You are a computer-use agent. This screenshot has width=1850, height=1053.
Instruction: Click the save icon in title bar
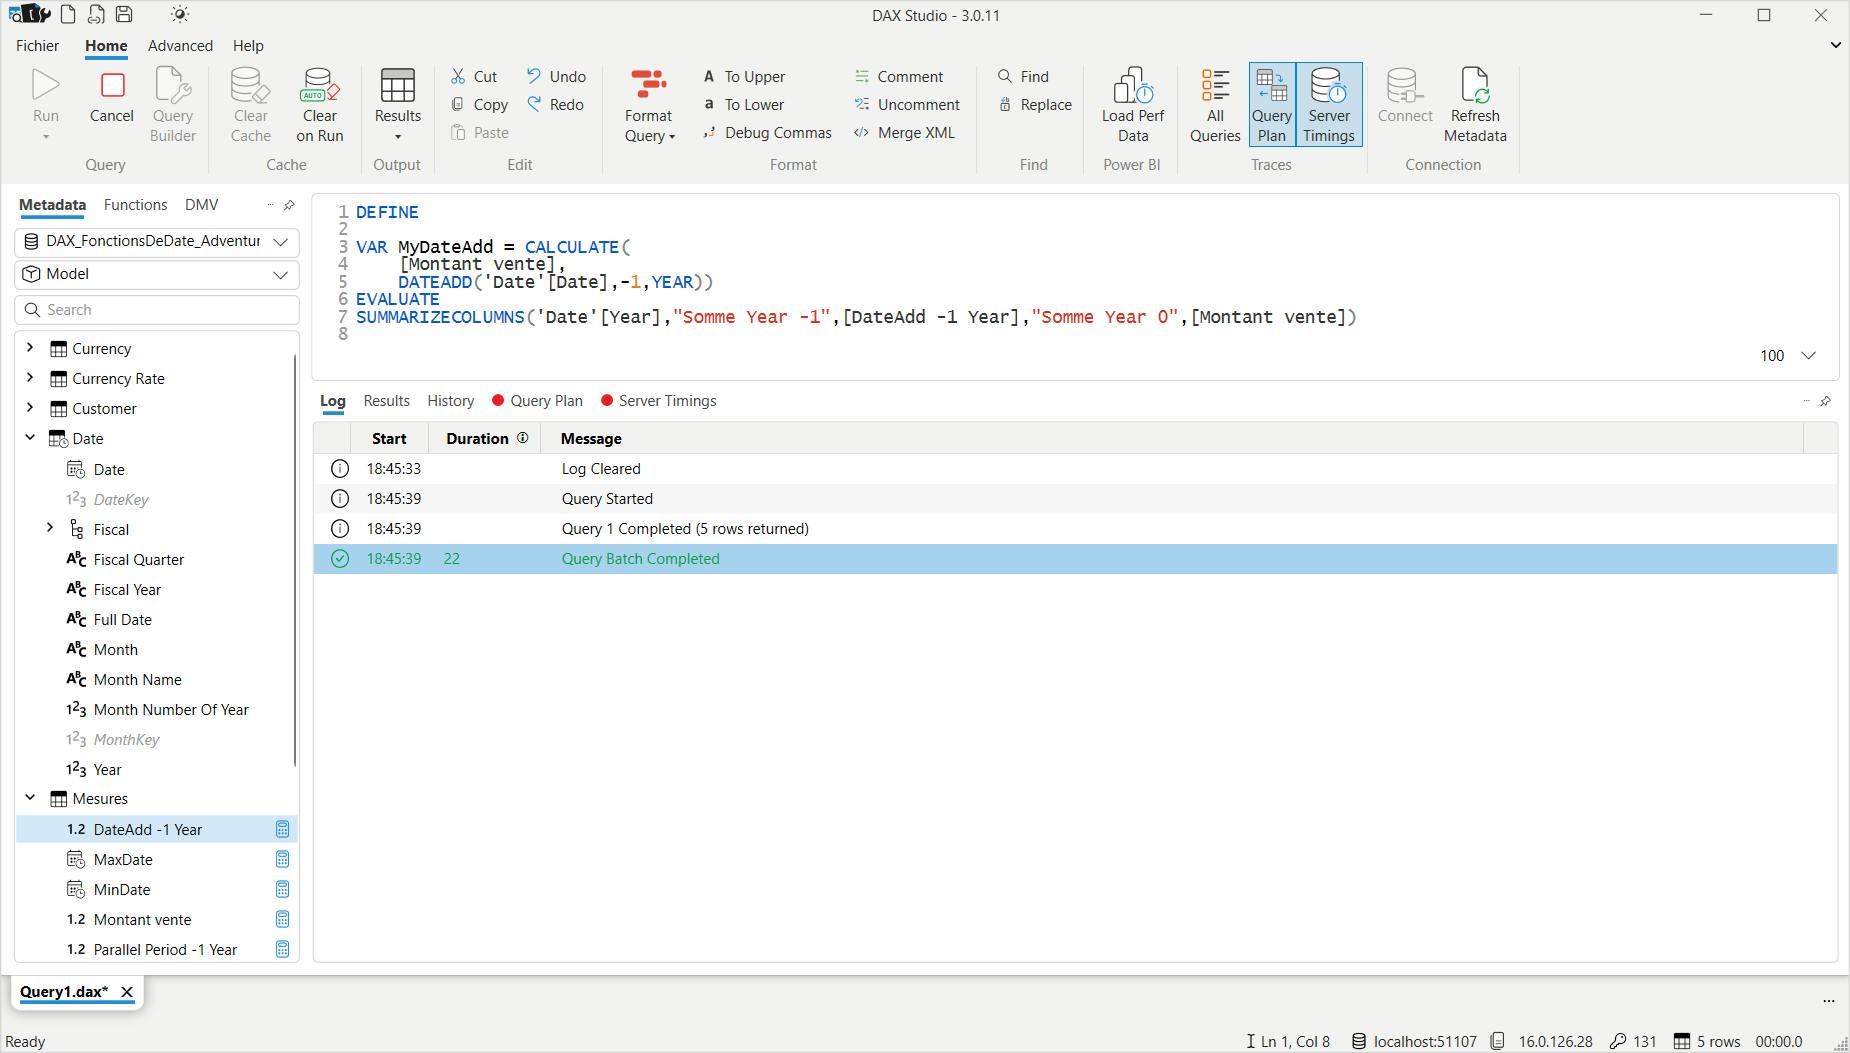[124, 14]
